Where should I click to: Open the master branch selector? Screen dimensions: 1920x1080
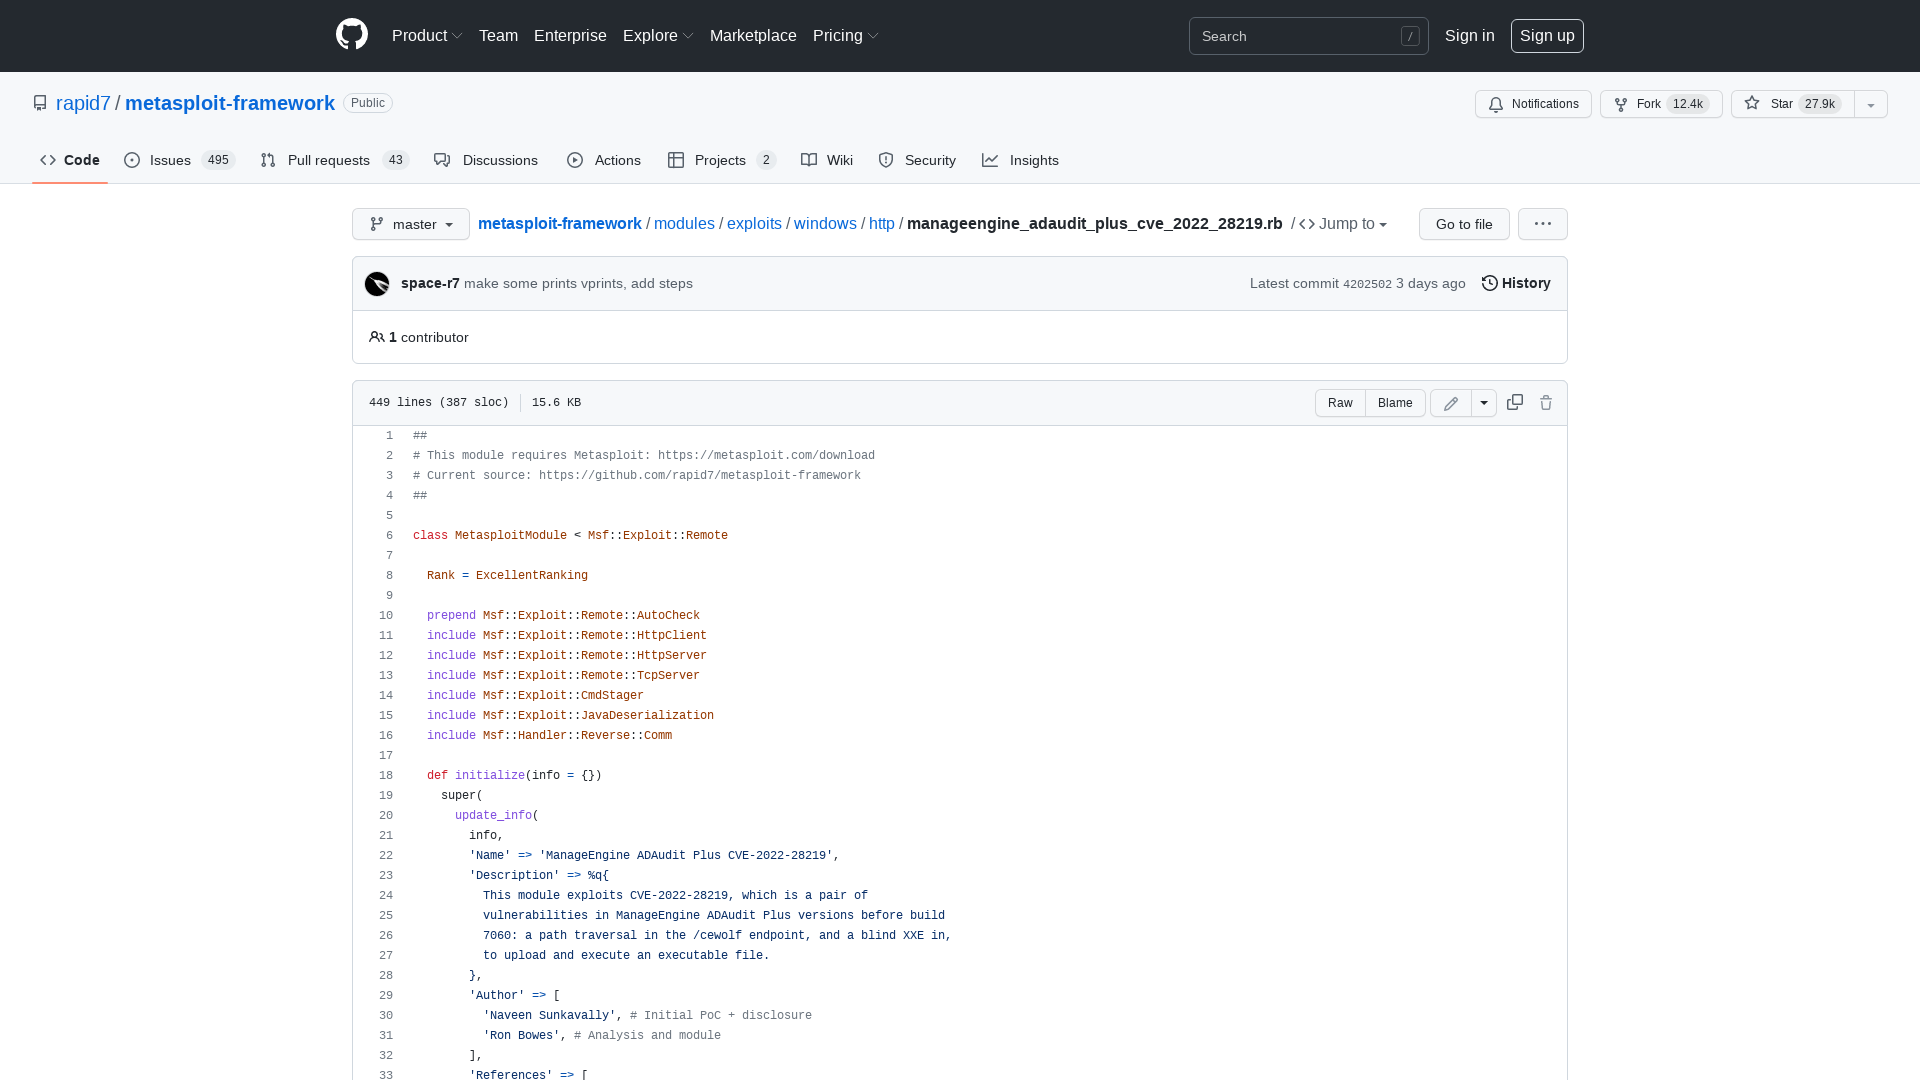coord(410,224)
